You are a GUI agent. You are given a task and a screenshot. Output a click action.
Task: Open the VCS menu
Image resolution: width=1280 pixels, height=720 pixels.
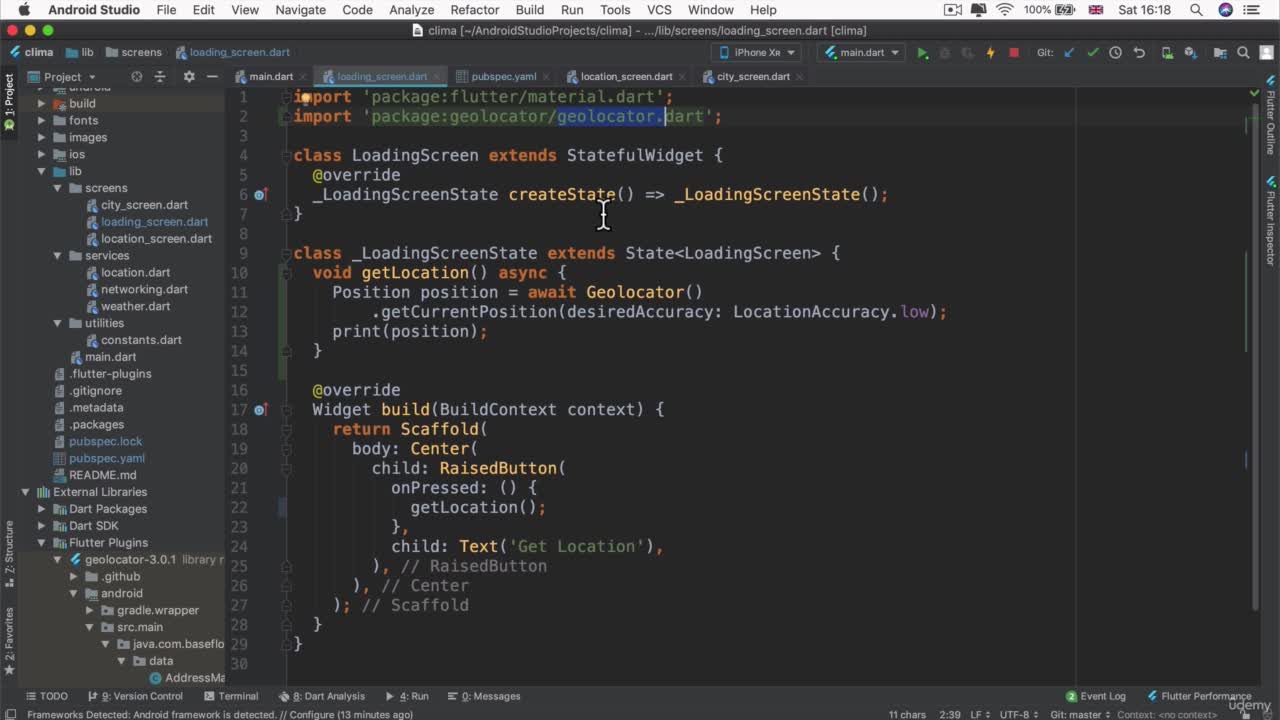tap(659, 10)
